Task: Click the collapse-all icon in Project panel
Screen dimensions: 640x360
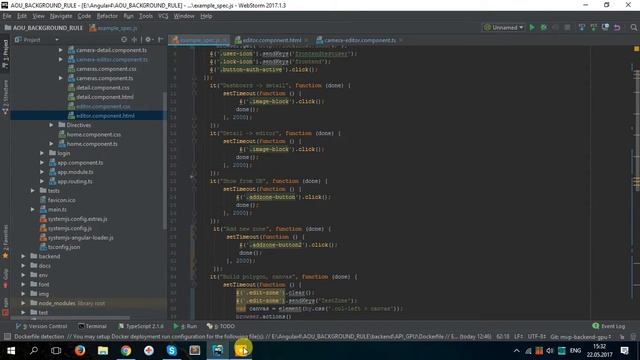Action: click(x=134, y=40)
